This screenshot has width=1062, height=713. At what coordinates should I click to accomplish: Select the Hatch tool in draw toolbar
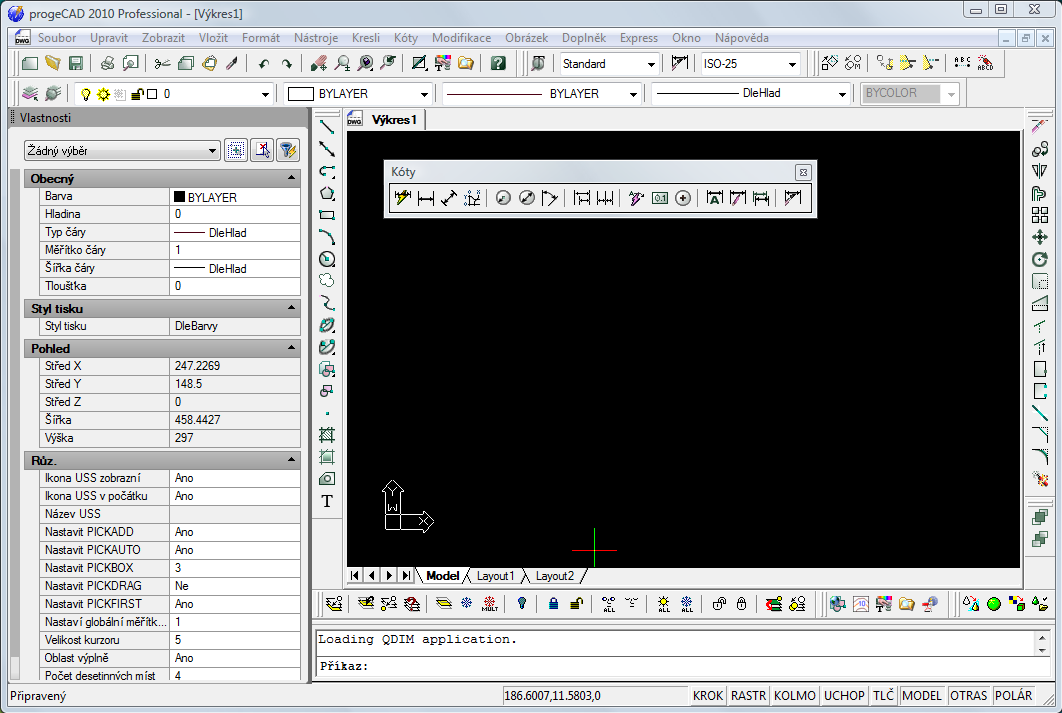pyautogui.click(x=327, y=435)
